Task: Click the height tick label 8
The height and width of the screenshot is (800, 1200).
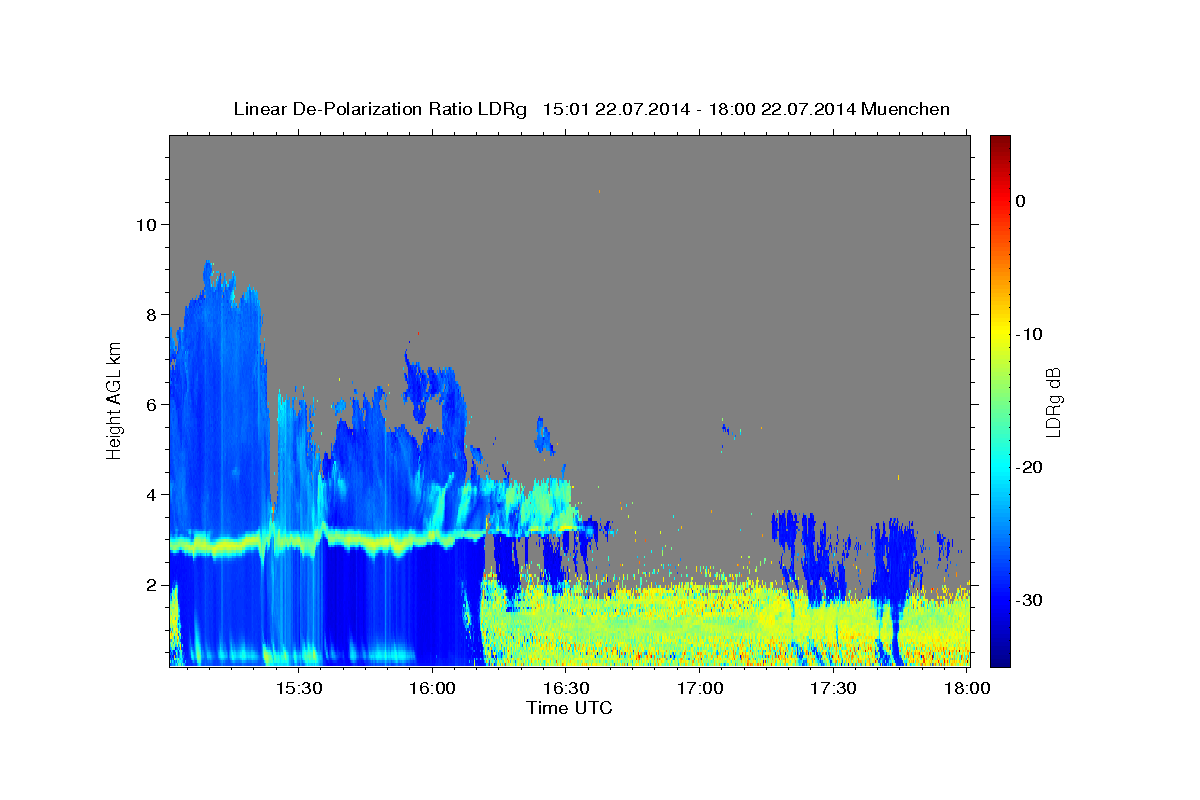Action: [x=150, y=314]
